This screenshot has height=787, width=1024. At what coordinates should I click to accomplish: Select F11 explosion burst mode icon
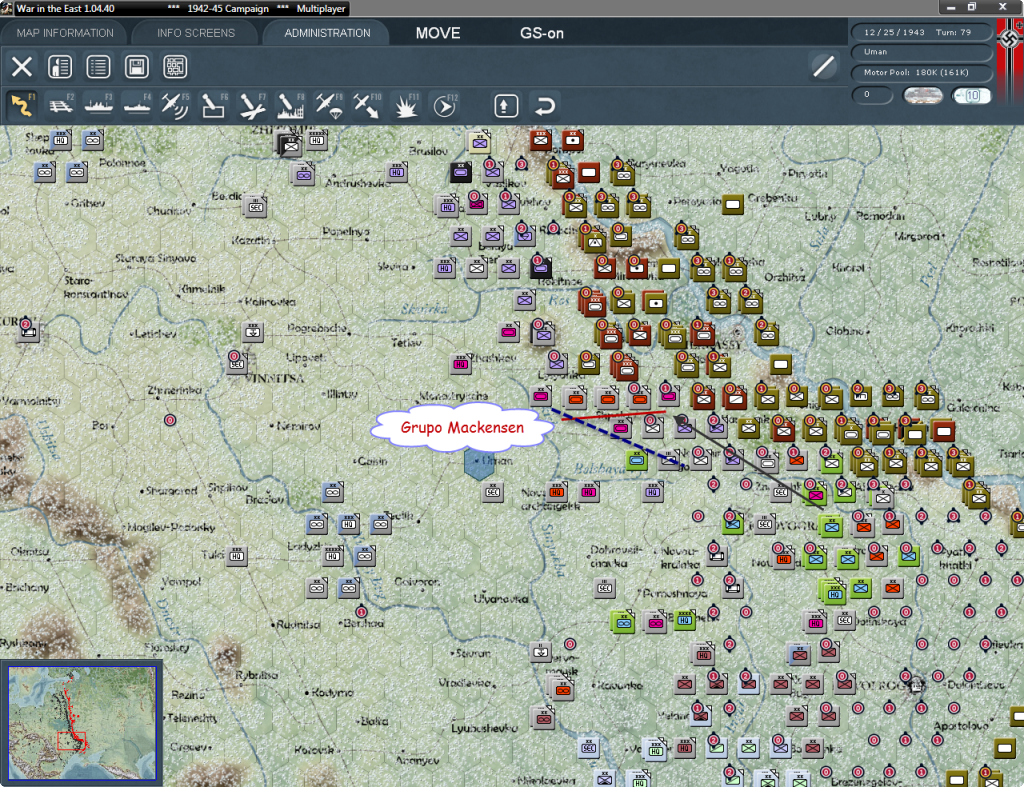click(x=406, y=105)
